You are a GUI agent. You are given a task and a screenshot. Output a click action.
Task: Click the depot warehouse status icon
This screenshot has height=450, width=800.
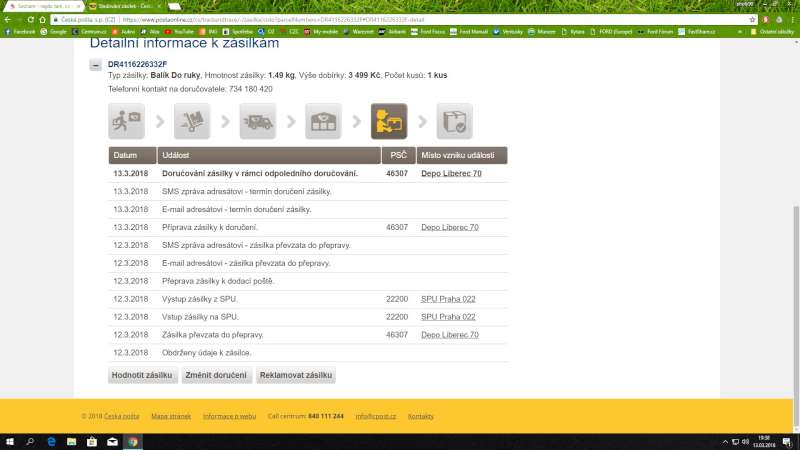tap(323, 122)
